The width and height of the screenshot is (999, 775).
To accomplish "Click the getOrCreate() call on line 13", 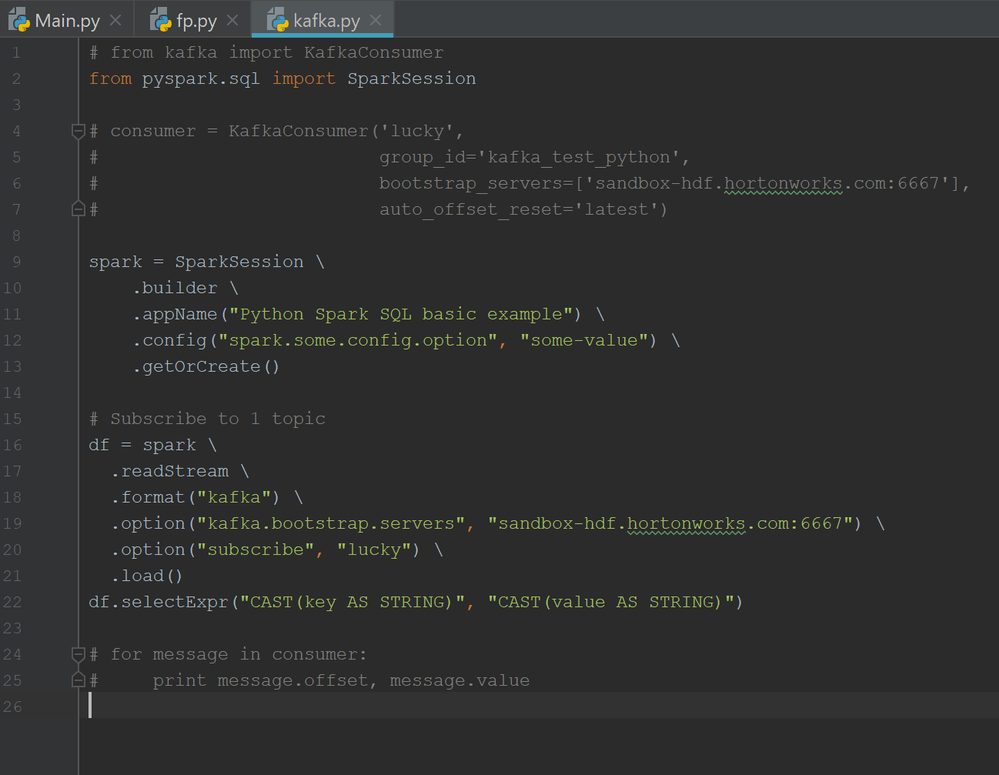I will click(x=206, y=366).
